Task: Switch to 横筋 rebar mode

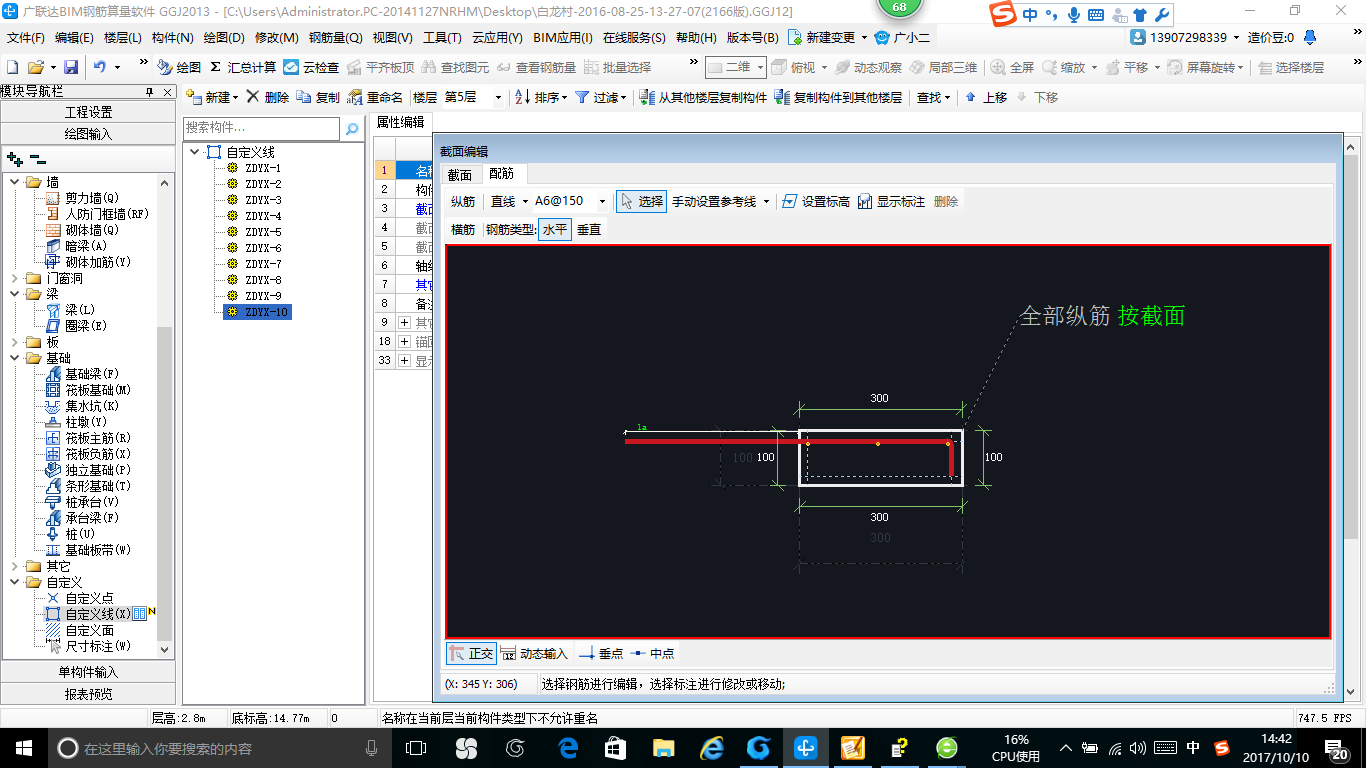Action: [x=463, y=229]
